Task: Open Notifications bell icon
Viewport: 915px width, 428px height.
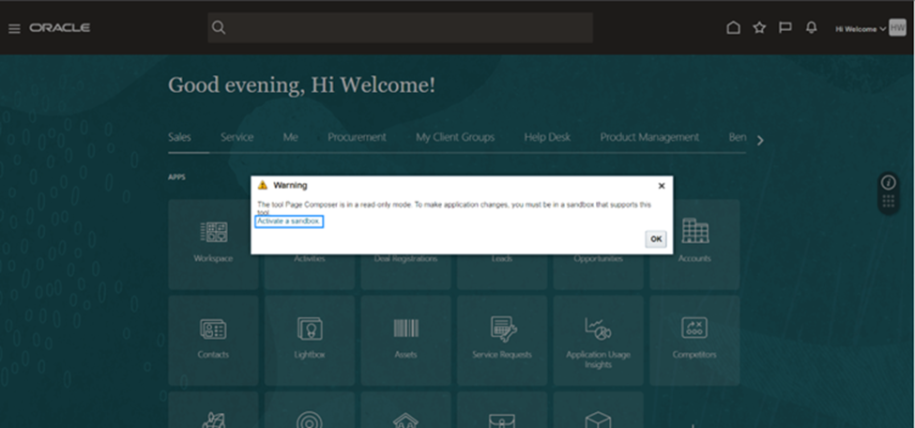Action: click(811, 28)
